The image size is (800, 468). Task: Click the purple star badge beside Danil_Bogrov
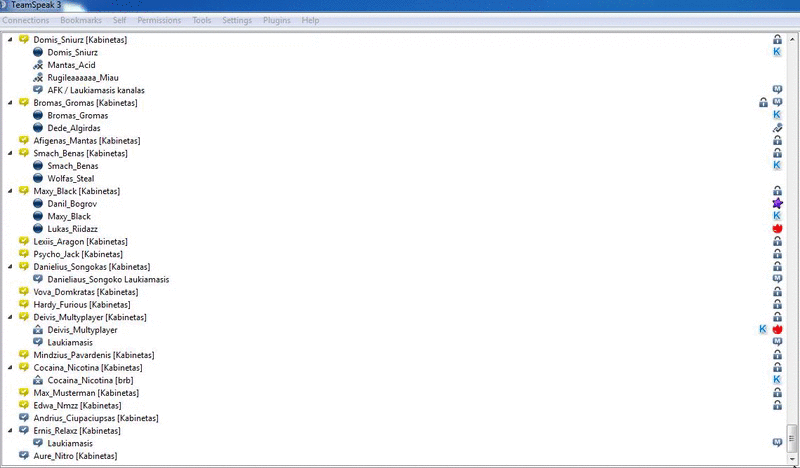tap(777, 203)
